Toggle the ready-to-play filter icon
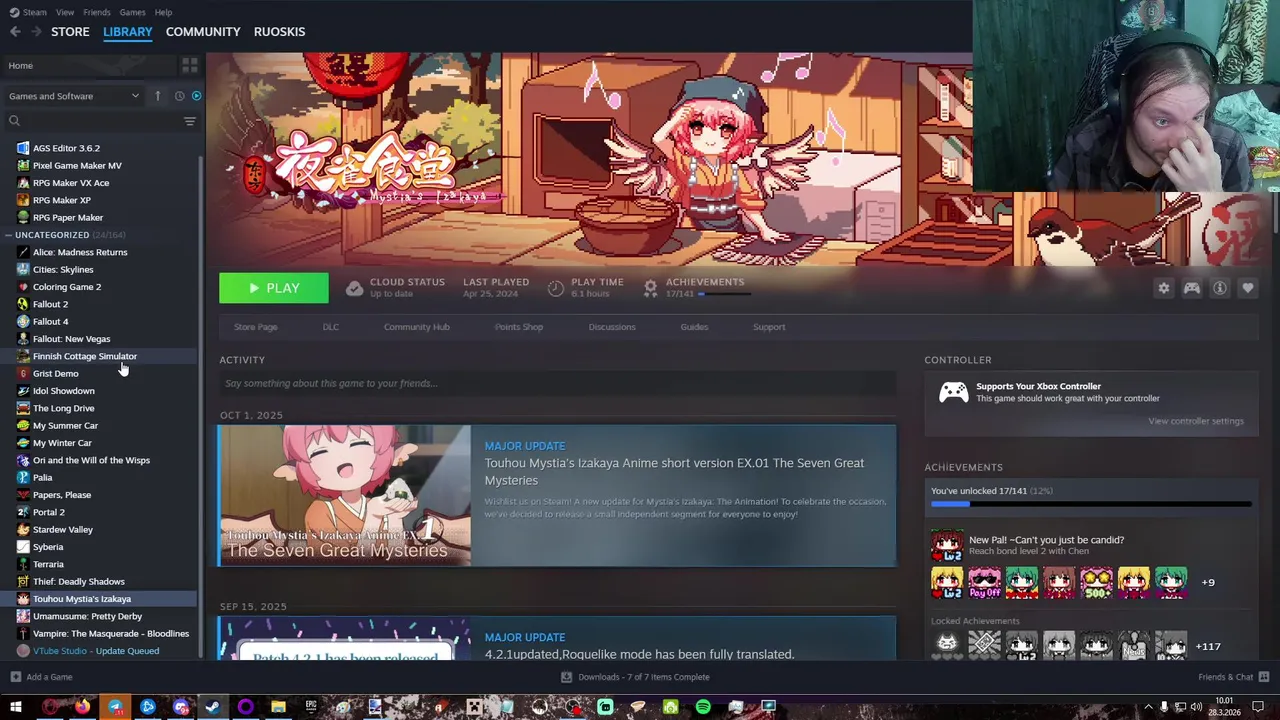This screenshot has height=720, width=1280. (196, 96)
